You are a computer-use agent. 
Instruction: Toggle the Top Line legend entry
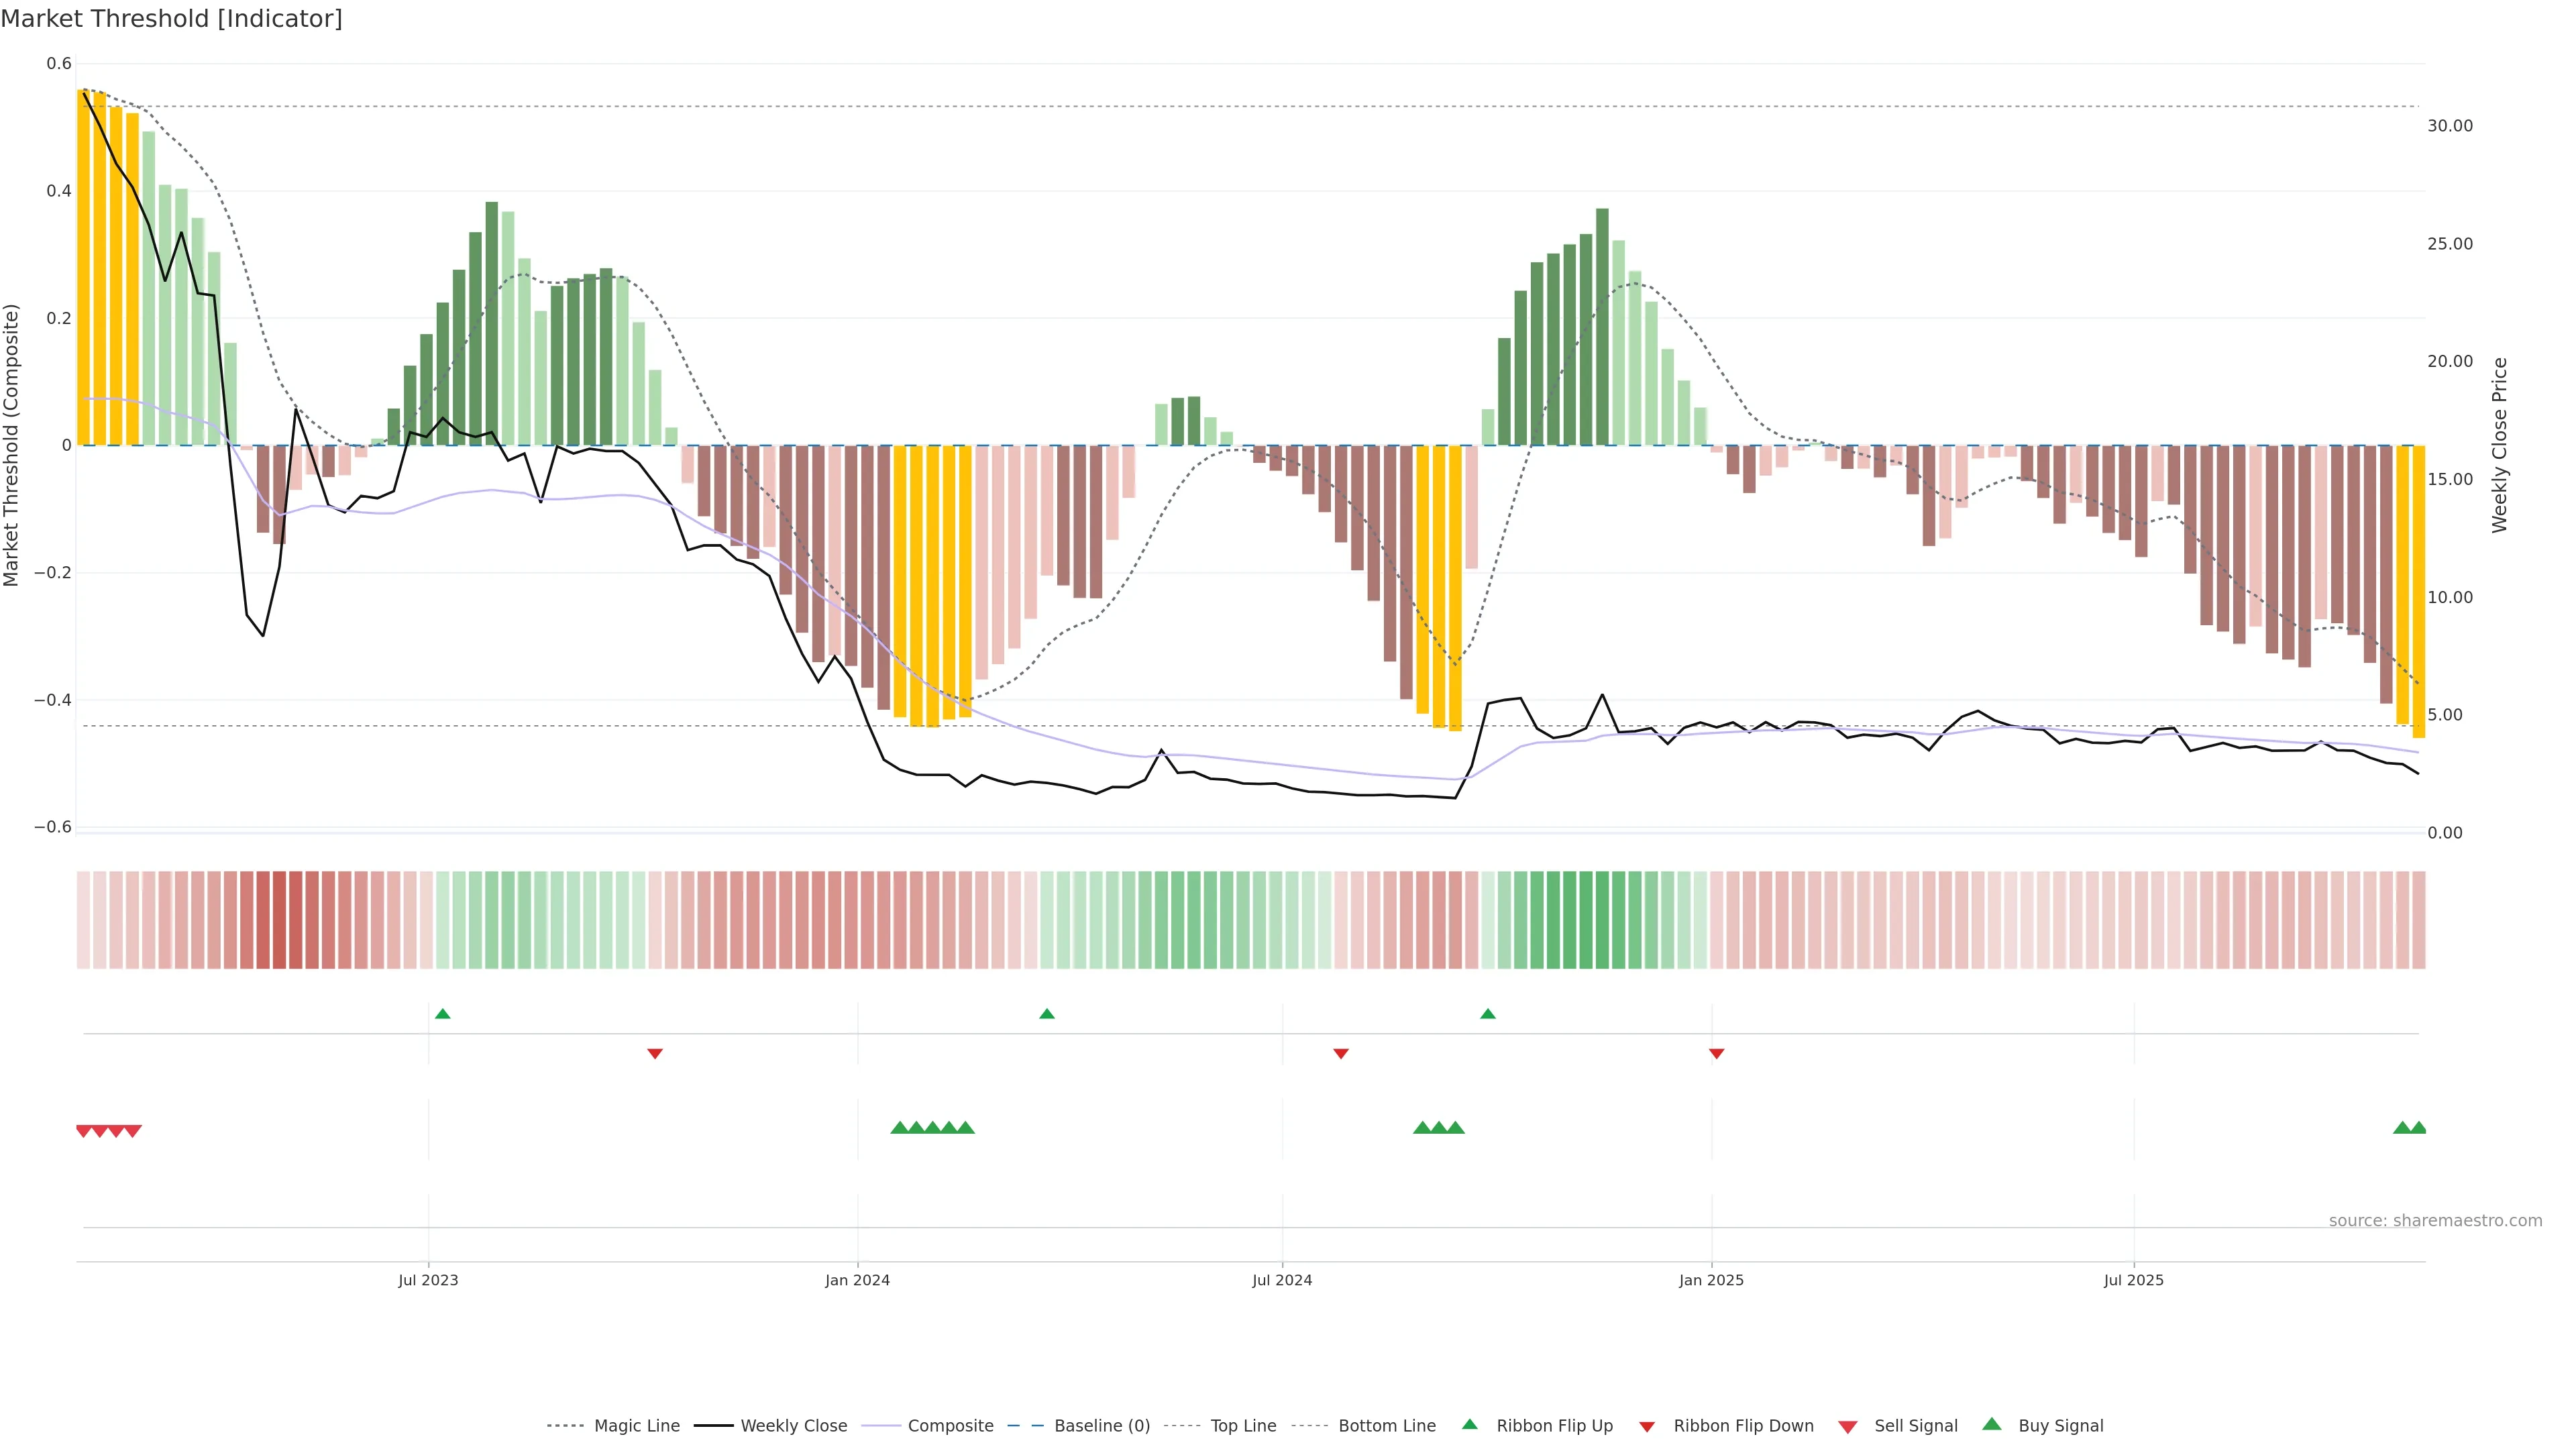(1243, 1426)
